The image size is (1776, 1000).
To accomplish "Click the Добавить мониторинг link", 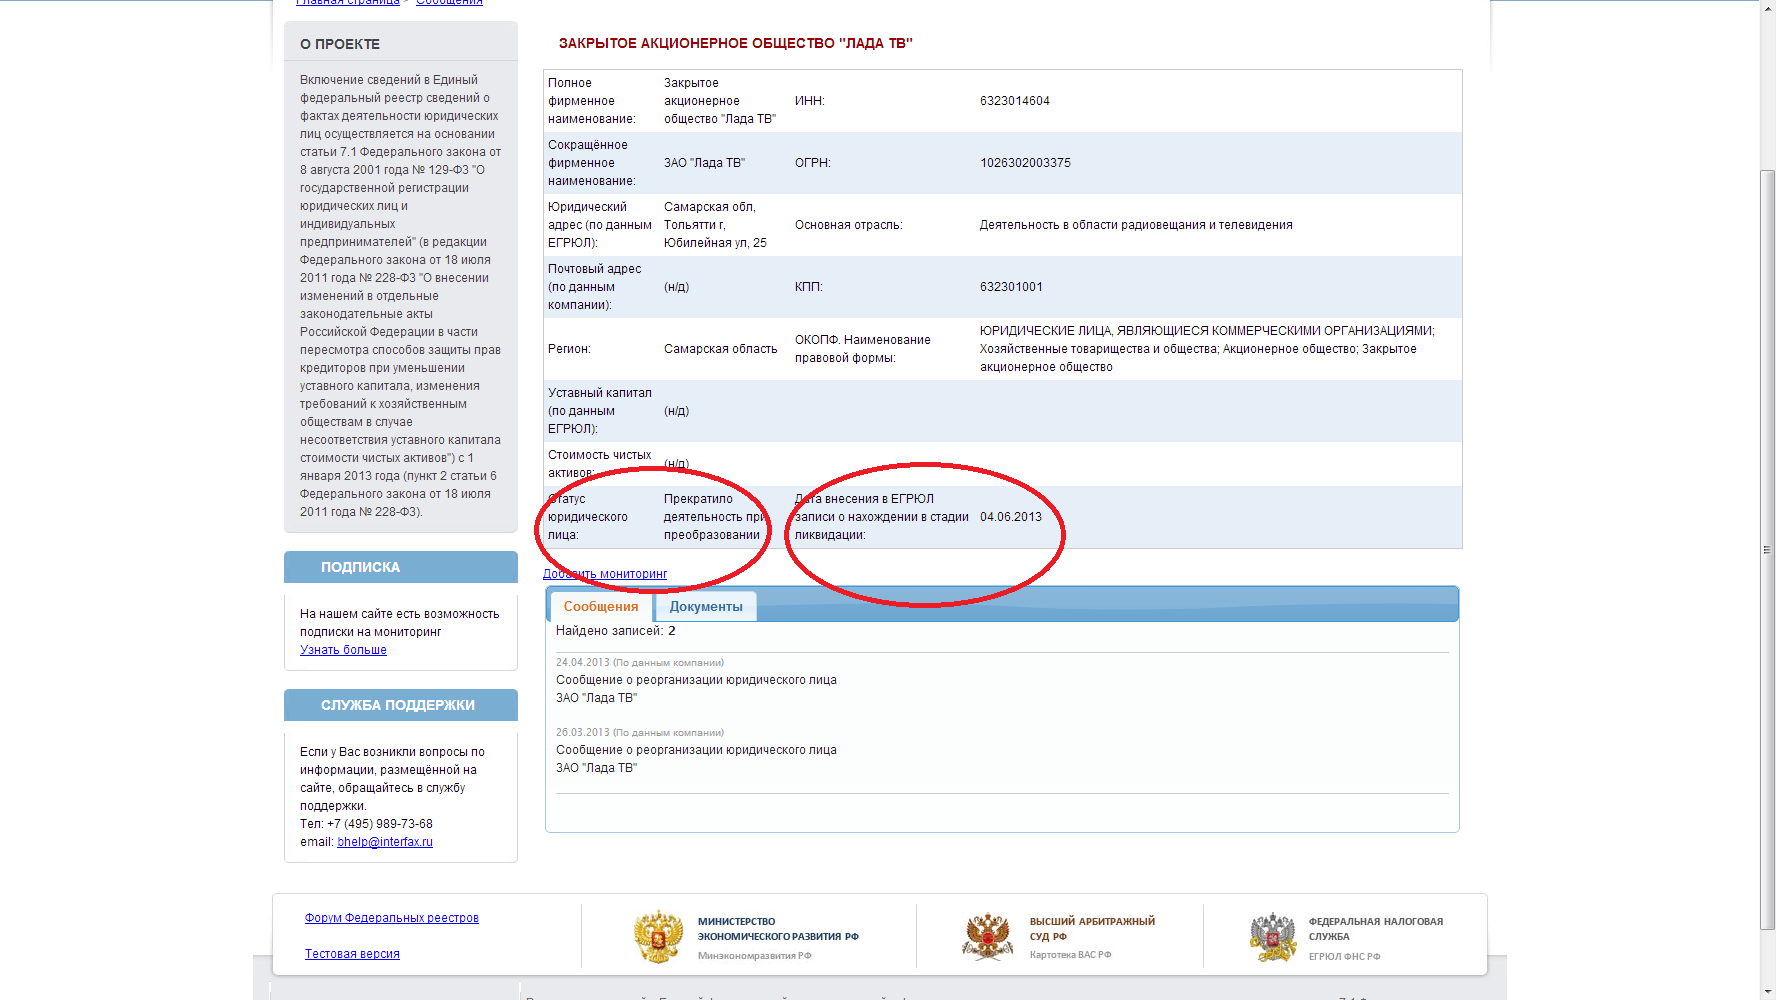I will (605, 574).
